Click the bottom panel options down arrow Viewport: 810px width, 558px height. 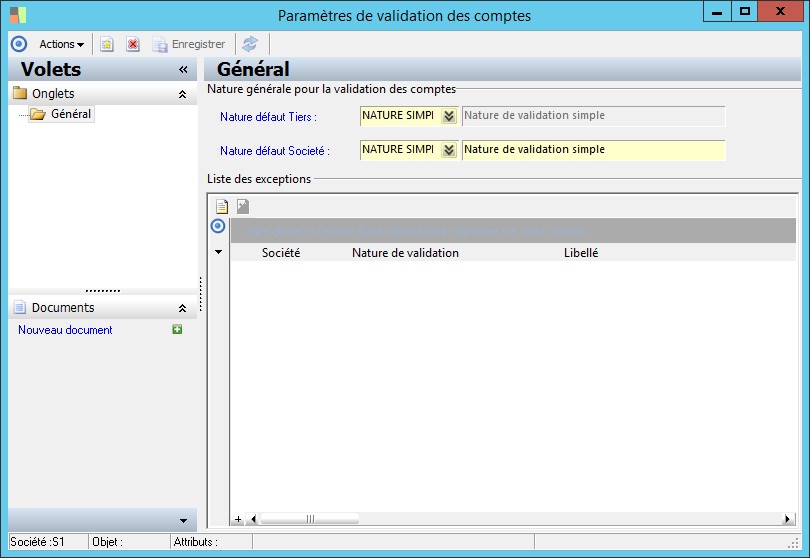point(183,521)
